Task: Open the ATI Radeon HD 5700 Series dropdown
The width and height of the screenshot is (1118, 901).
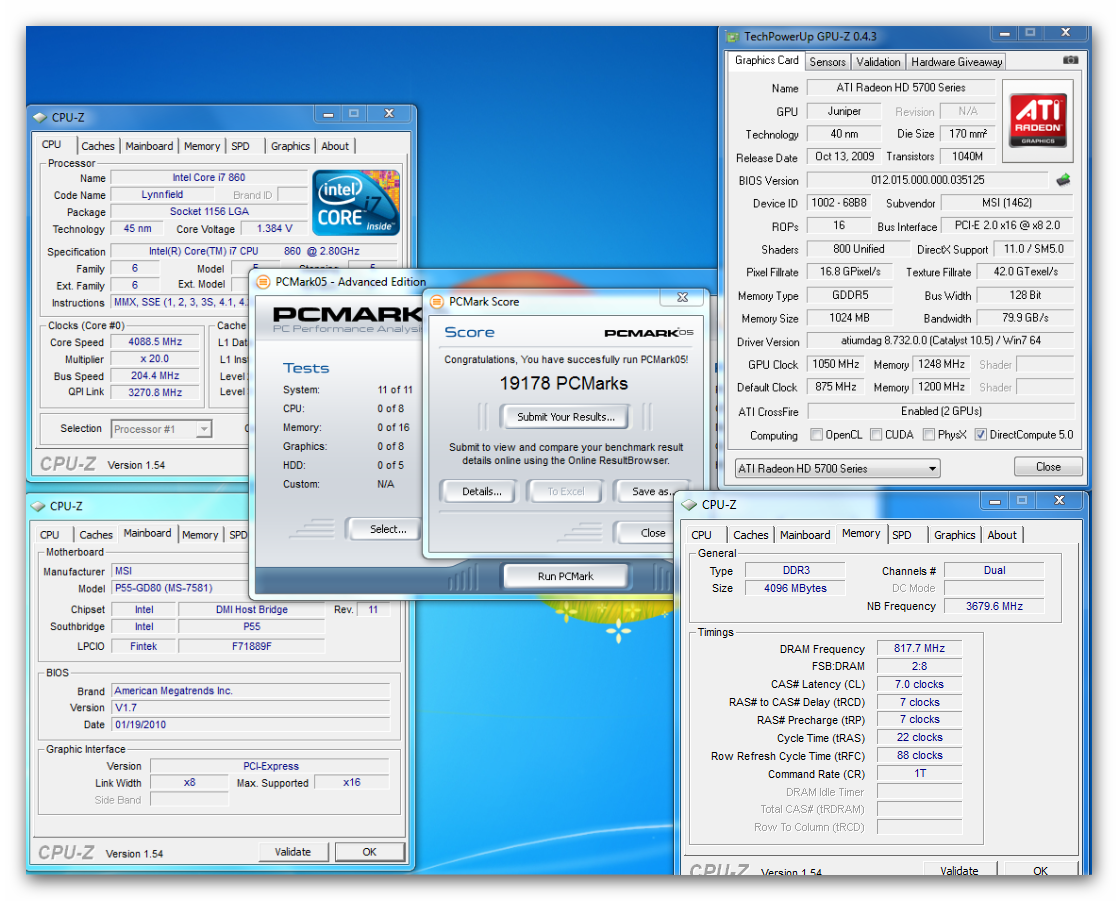Action: click(x=837, y=468)
